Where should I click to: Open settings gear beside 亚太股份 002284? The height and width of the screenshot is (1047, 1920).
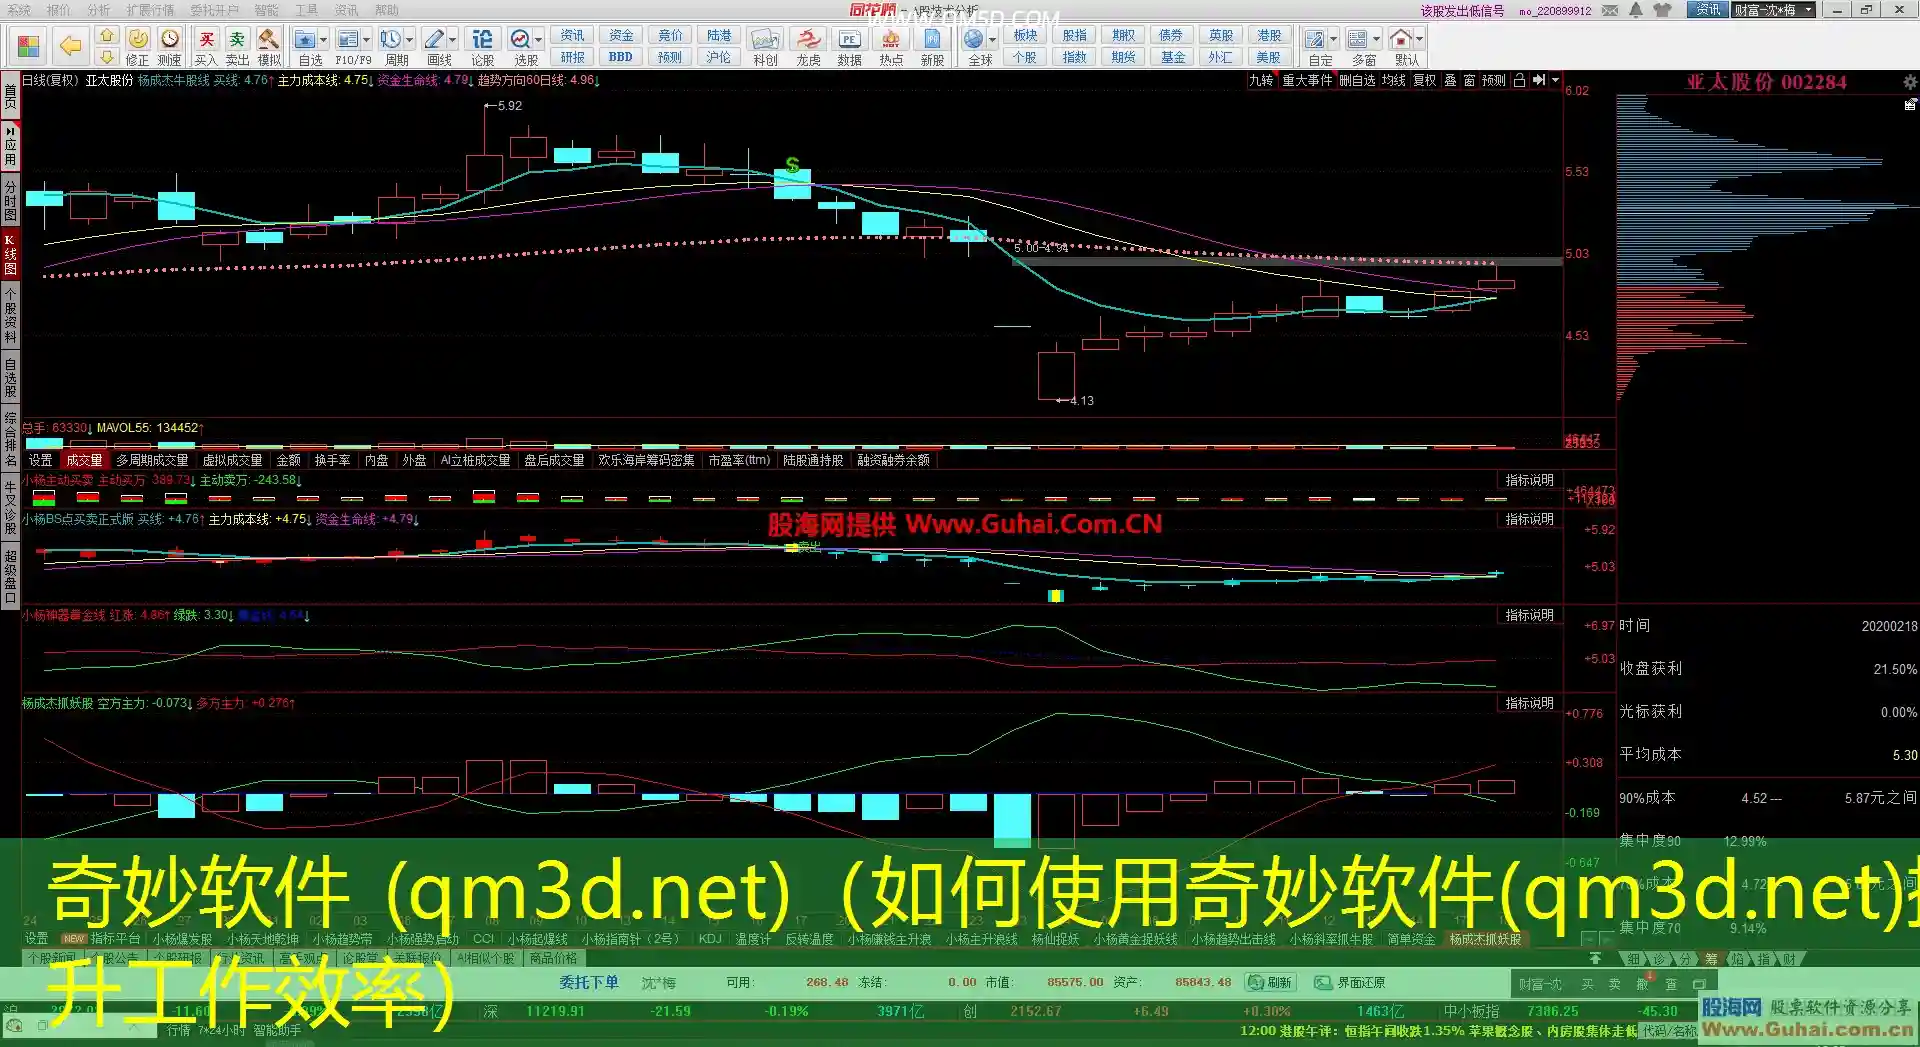coord(1909,82)
